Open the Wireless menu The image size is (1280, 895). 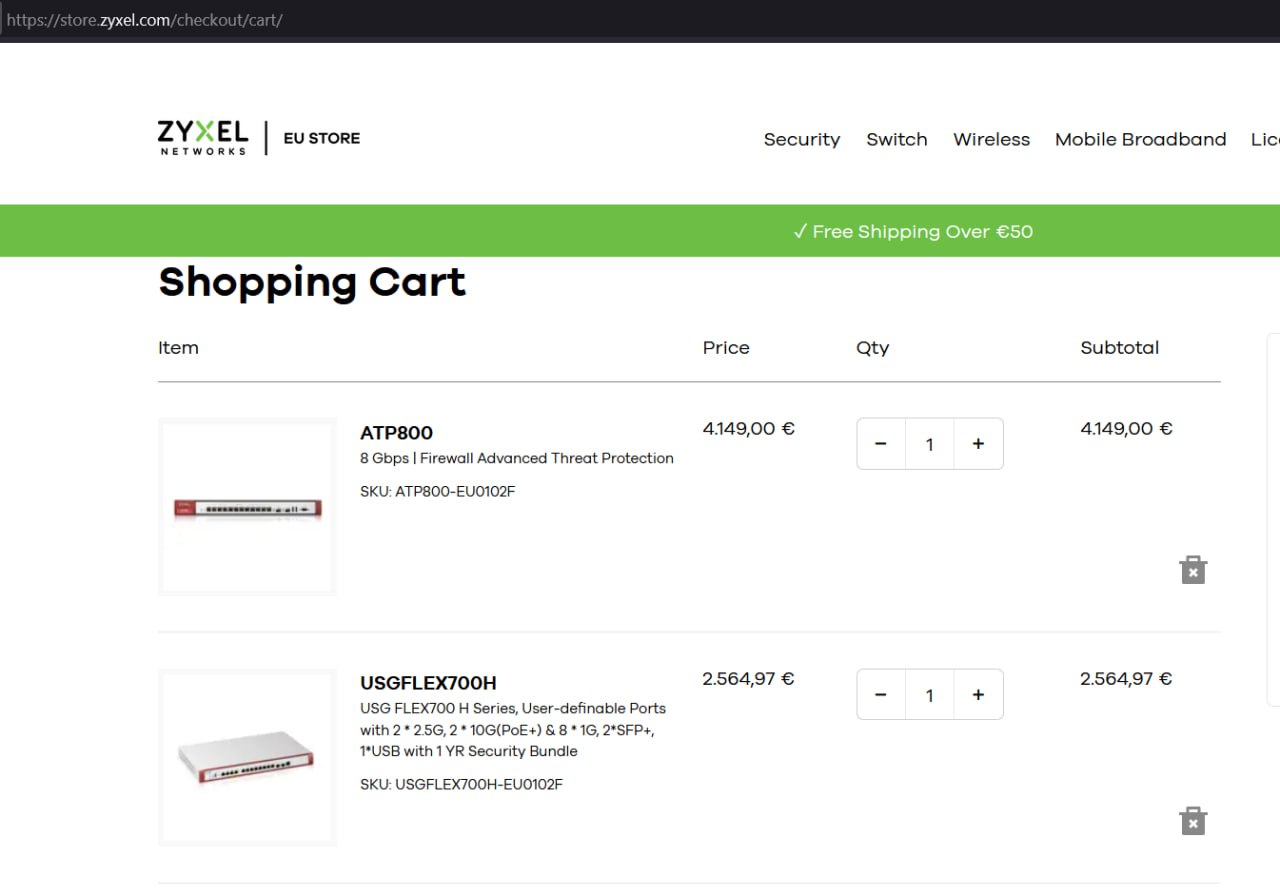[x=991, y=139]
